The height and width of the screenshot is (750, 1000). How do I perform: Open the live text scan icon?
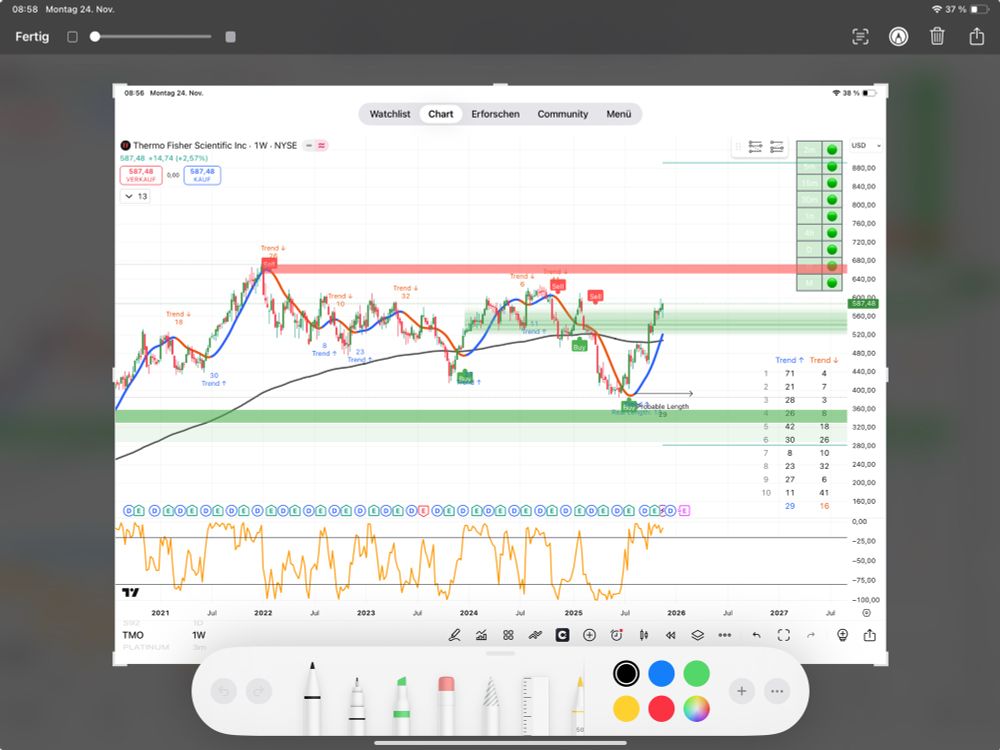pos(860,36)
